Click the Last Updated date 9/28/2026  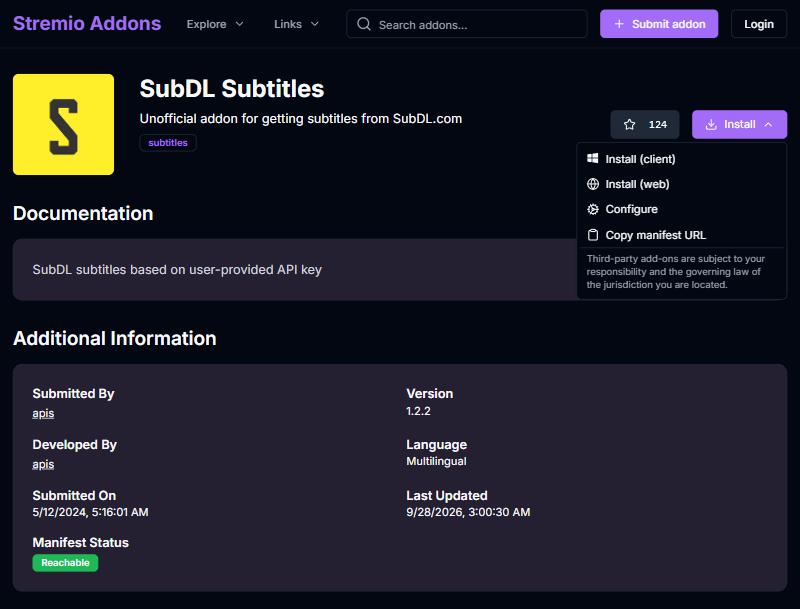coord(468,512)
